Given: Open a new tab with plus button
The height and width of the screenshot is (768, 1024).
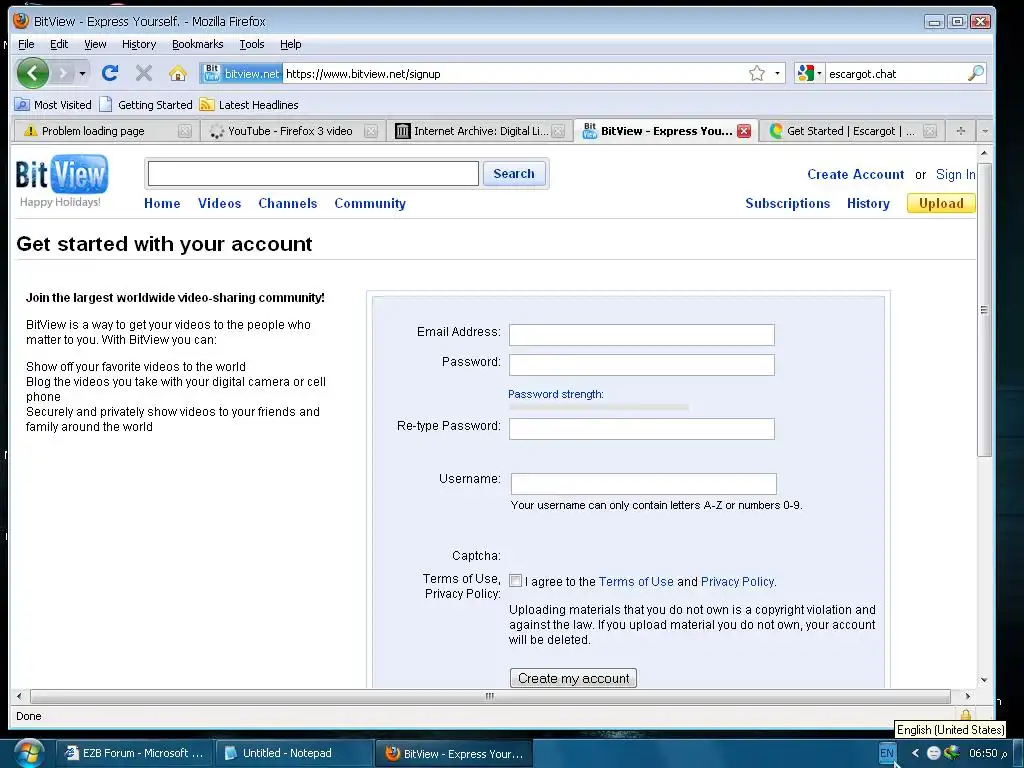Looking at the screenshot, I should 961,131.
